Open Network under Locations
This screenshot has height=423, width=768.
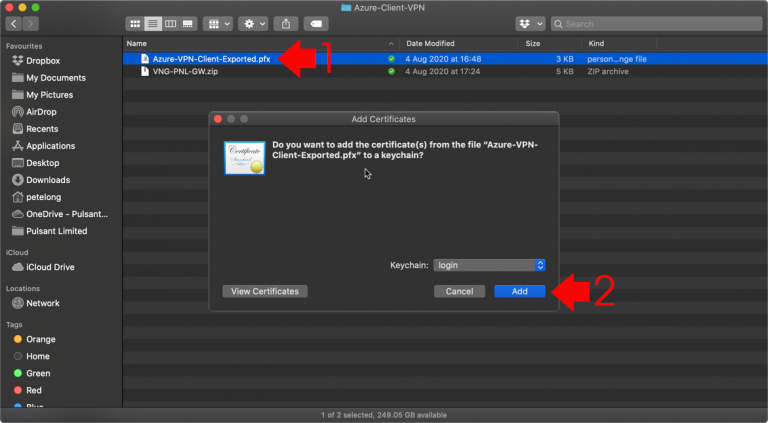(x=43, y=304)
